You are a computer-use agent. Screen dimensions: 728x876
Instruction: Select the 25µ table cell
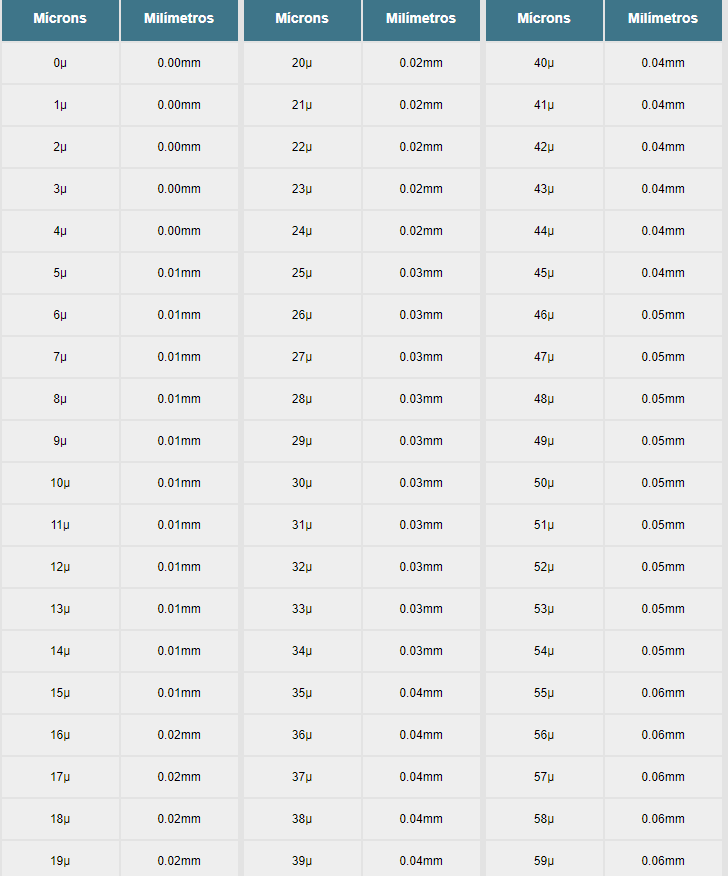point(302,273)
